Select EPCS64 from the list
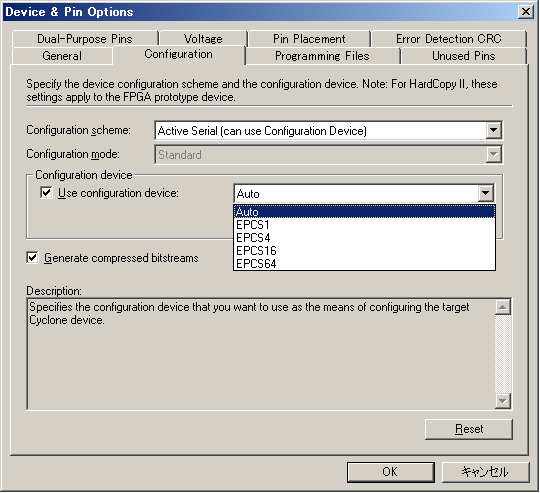Viewport: 540px width, 493px height. tap(364, 264)
